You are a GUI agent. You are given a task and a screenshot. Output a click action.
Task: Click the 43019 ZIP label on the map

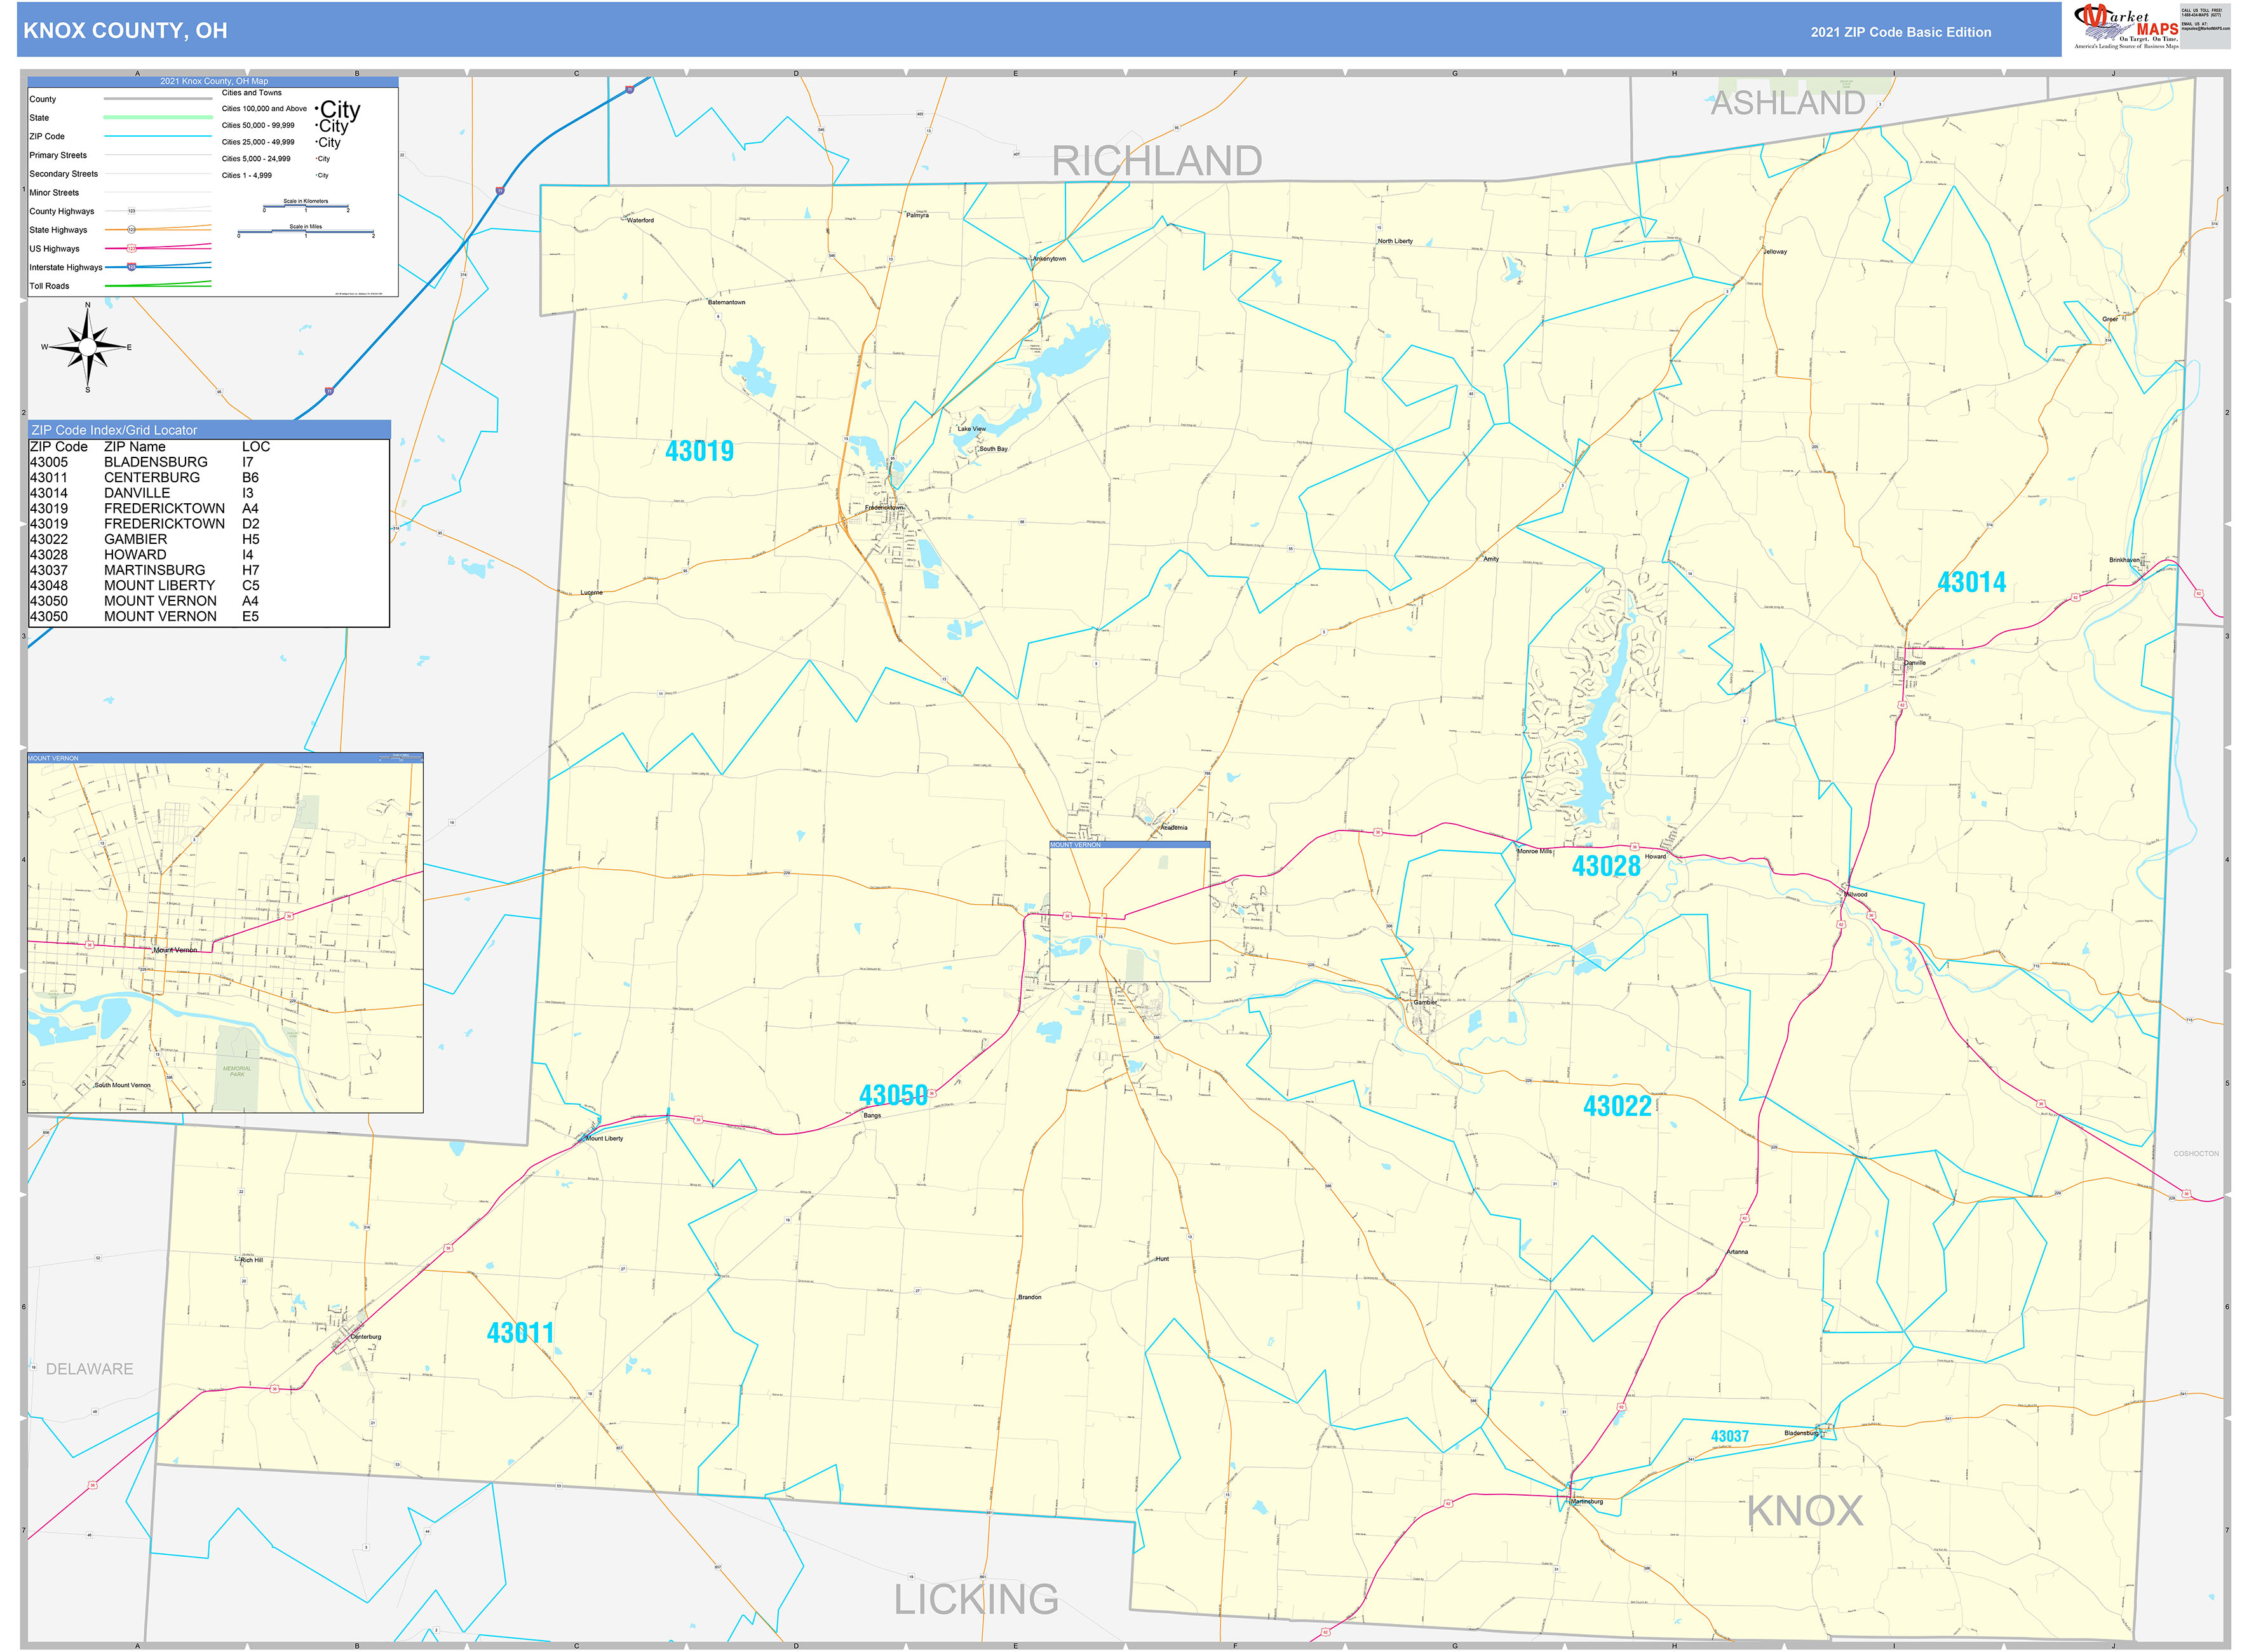[x=699, y=452]
